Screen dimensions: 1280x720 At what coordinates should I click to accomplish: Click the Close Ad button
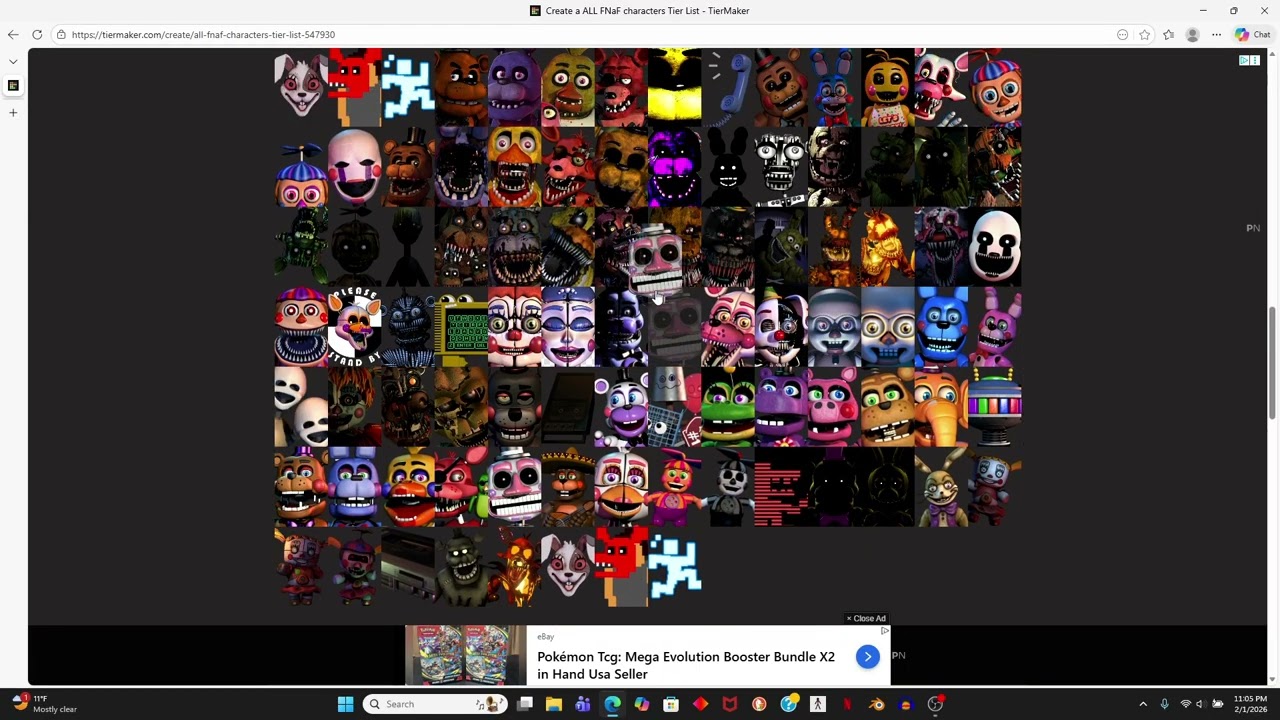pyautogui.click(x=866, y=618)
